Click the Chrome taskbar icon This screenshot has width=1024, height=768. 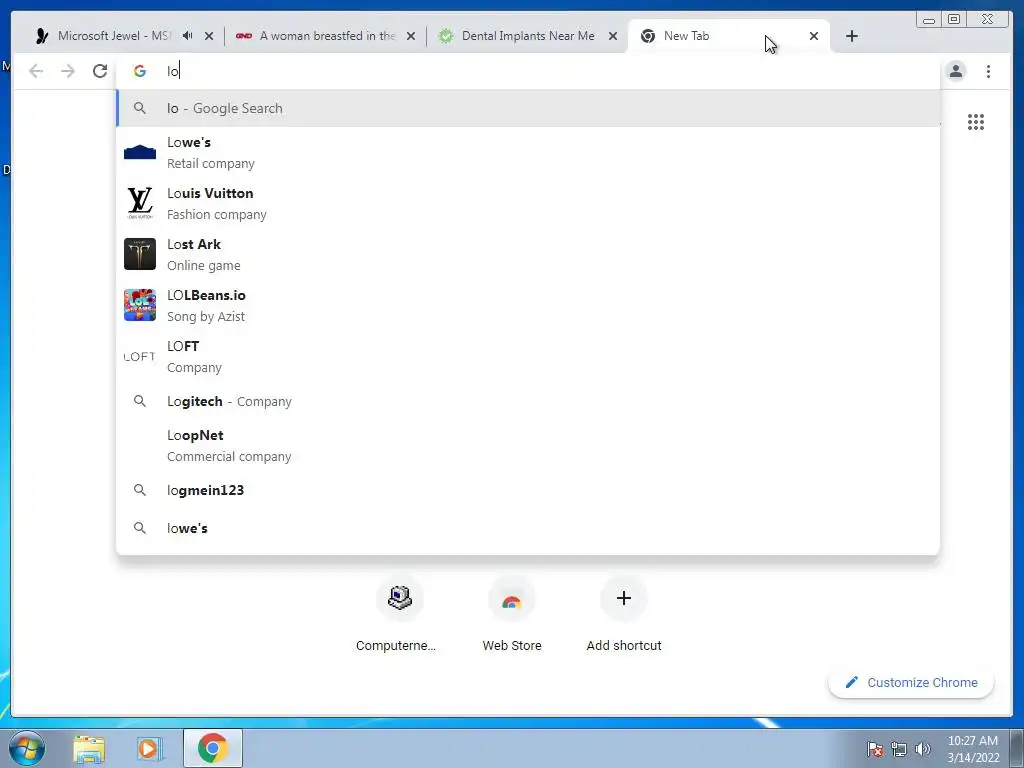click(x=213, y=748)
